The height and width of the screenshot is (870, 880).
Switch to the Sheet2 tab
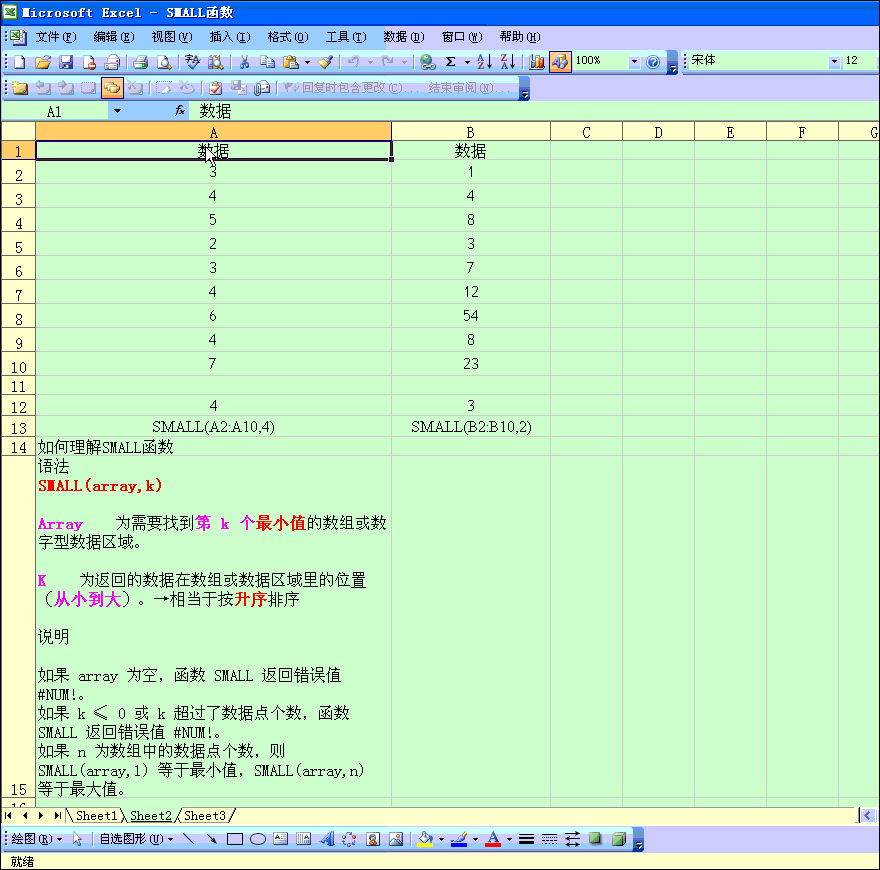(x=151, y=816)
